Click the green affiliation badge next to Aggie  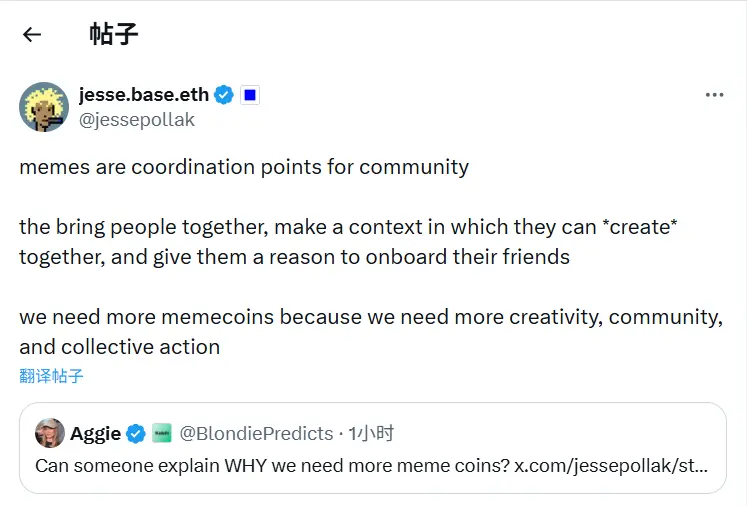(x=161, y=433)
